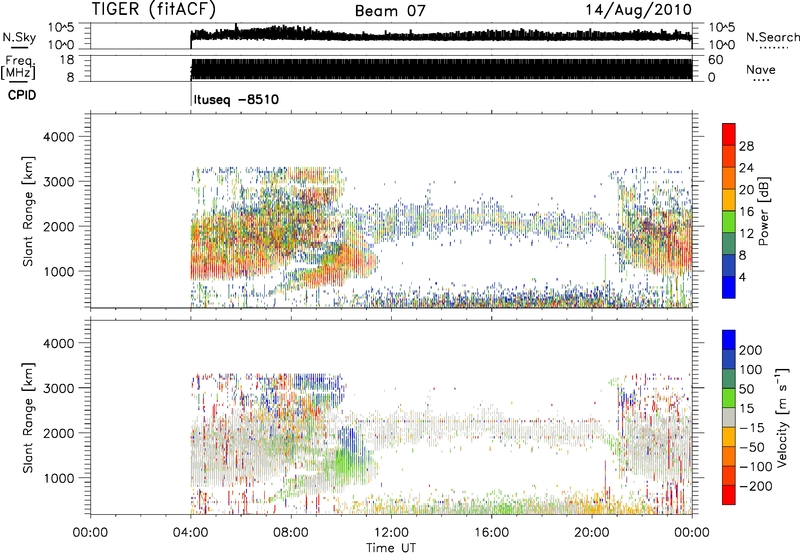Pick the bright green Velocity segment between 15 and 50
Screen dimensions: 800x554
tap(729, 398)
